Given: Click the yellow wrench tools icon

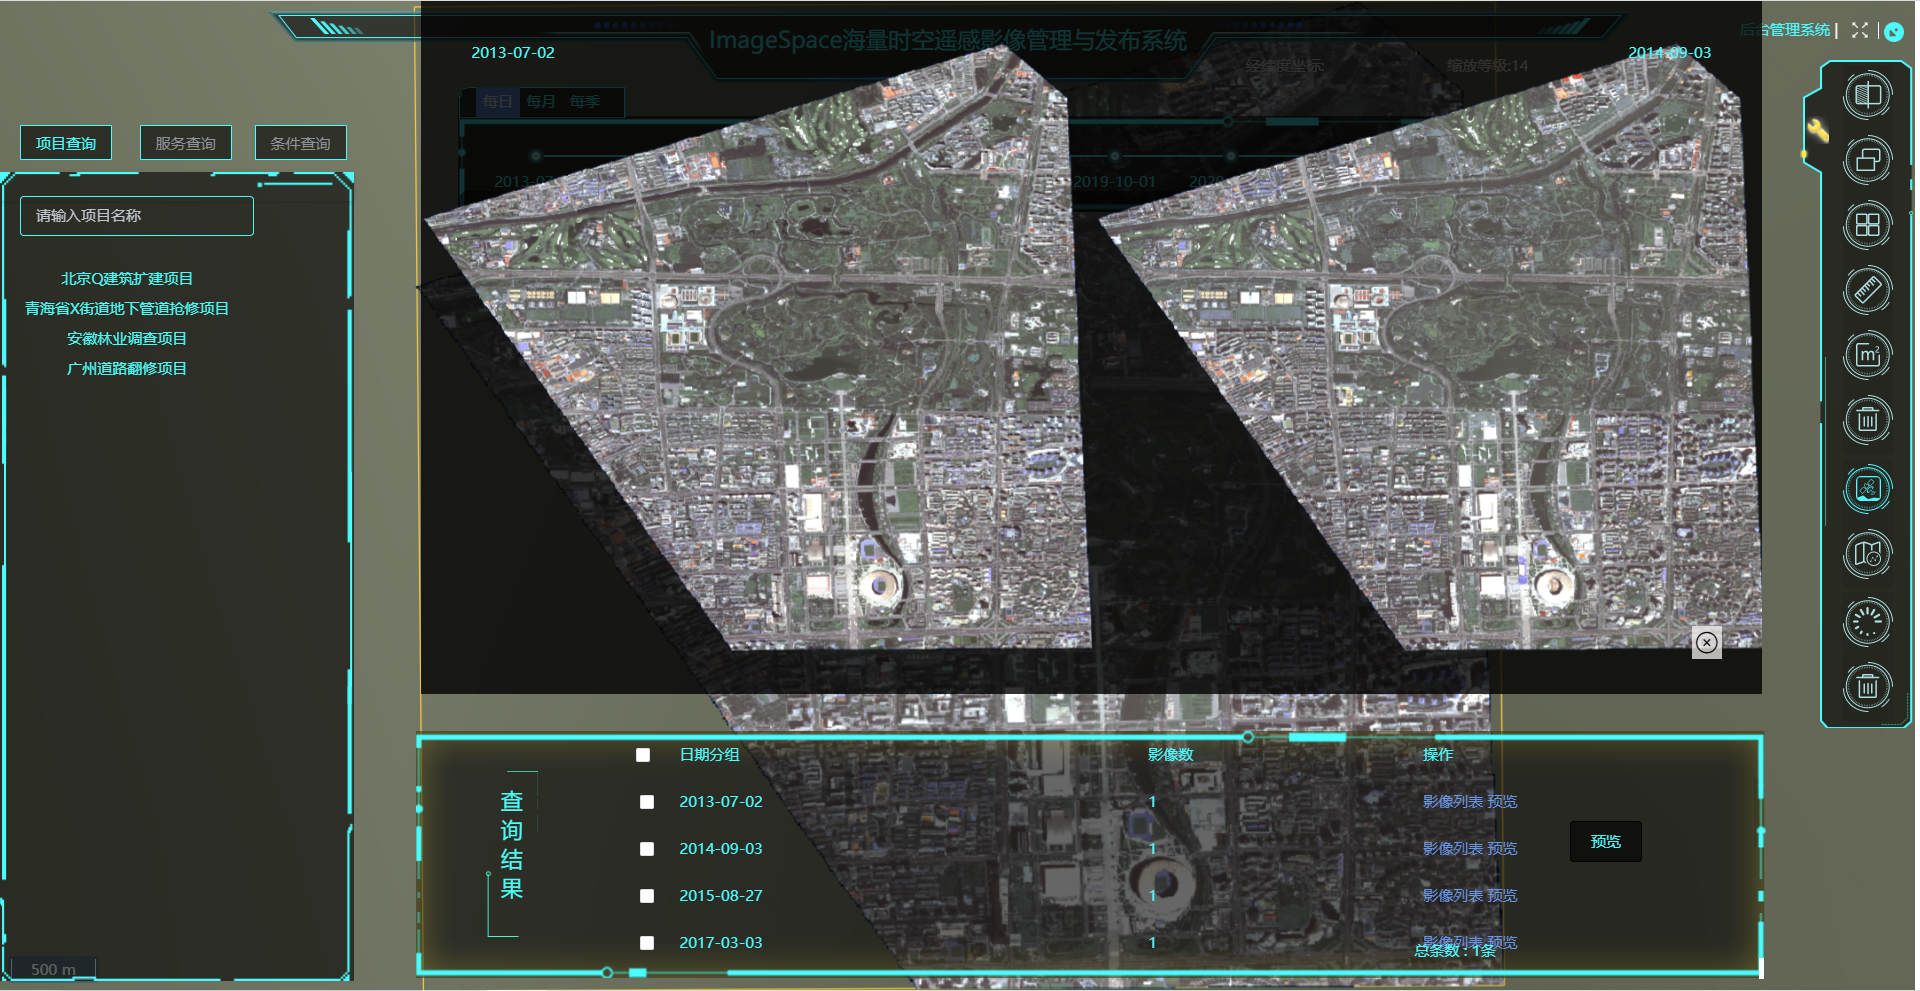Looking at the screenshot, I should point(1817,131).
